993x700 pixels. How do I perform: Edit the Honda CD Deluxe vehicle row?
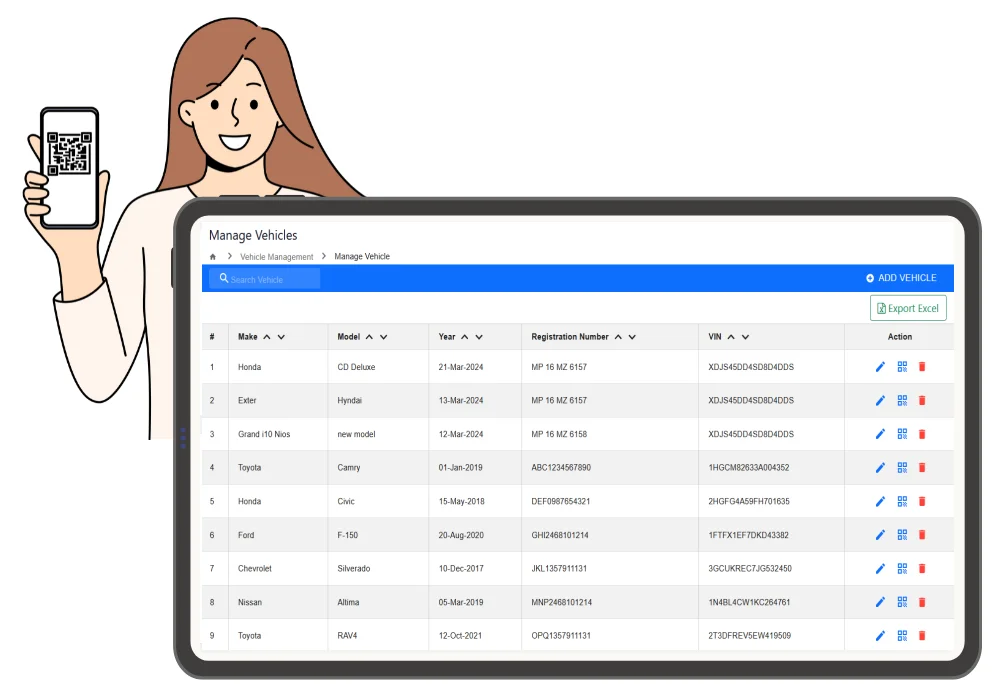coord(880,367)
